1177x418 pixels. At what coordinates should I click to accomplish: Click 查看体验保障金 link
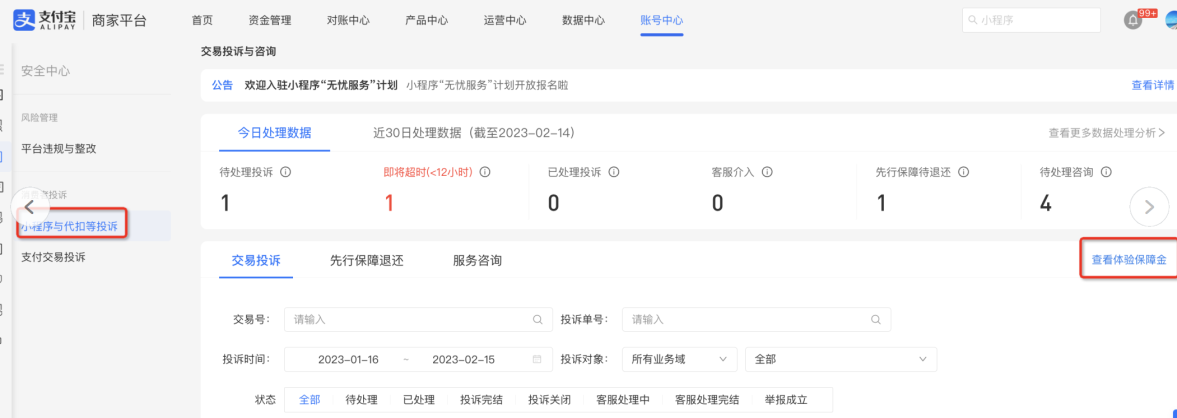1129,260
